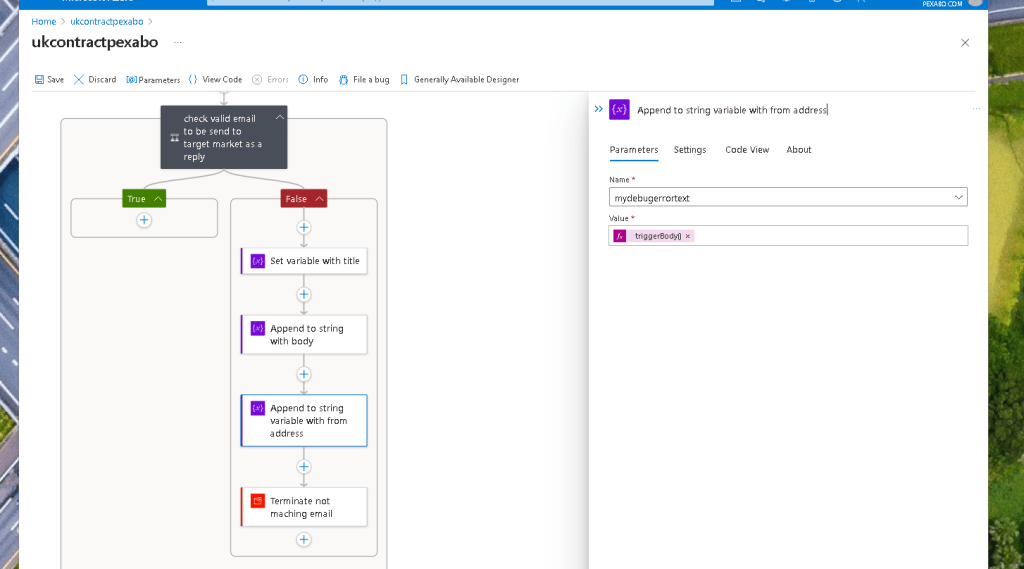Select Append to string with body action
This screenshot has height=569, width=1024.
(304, 334)
